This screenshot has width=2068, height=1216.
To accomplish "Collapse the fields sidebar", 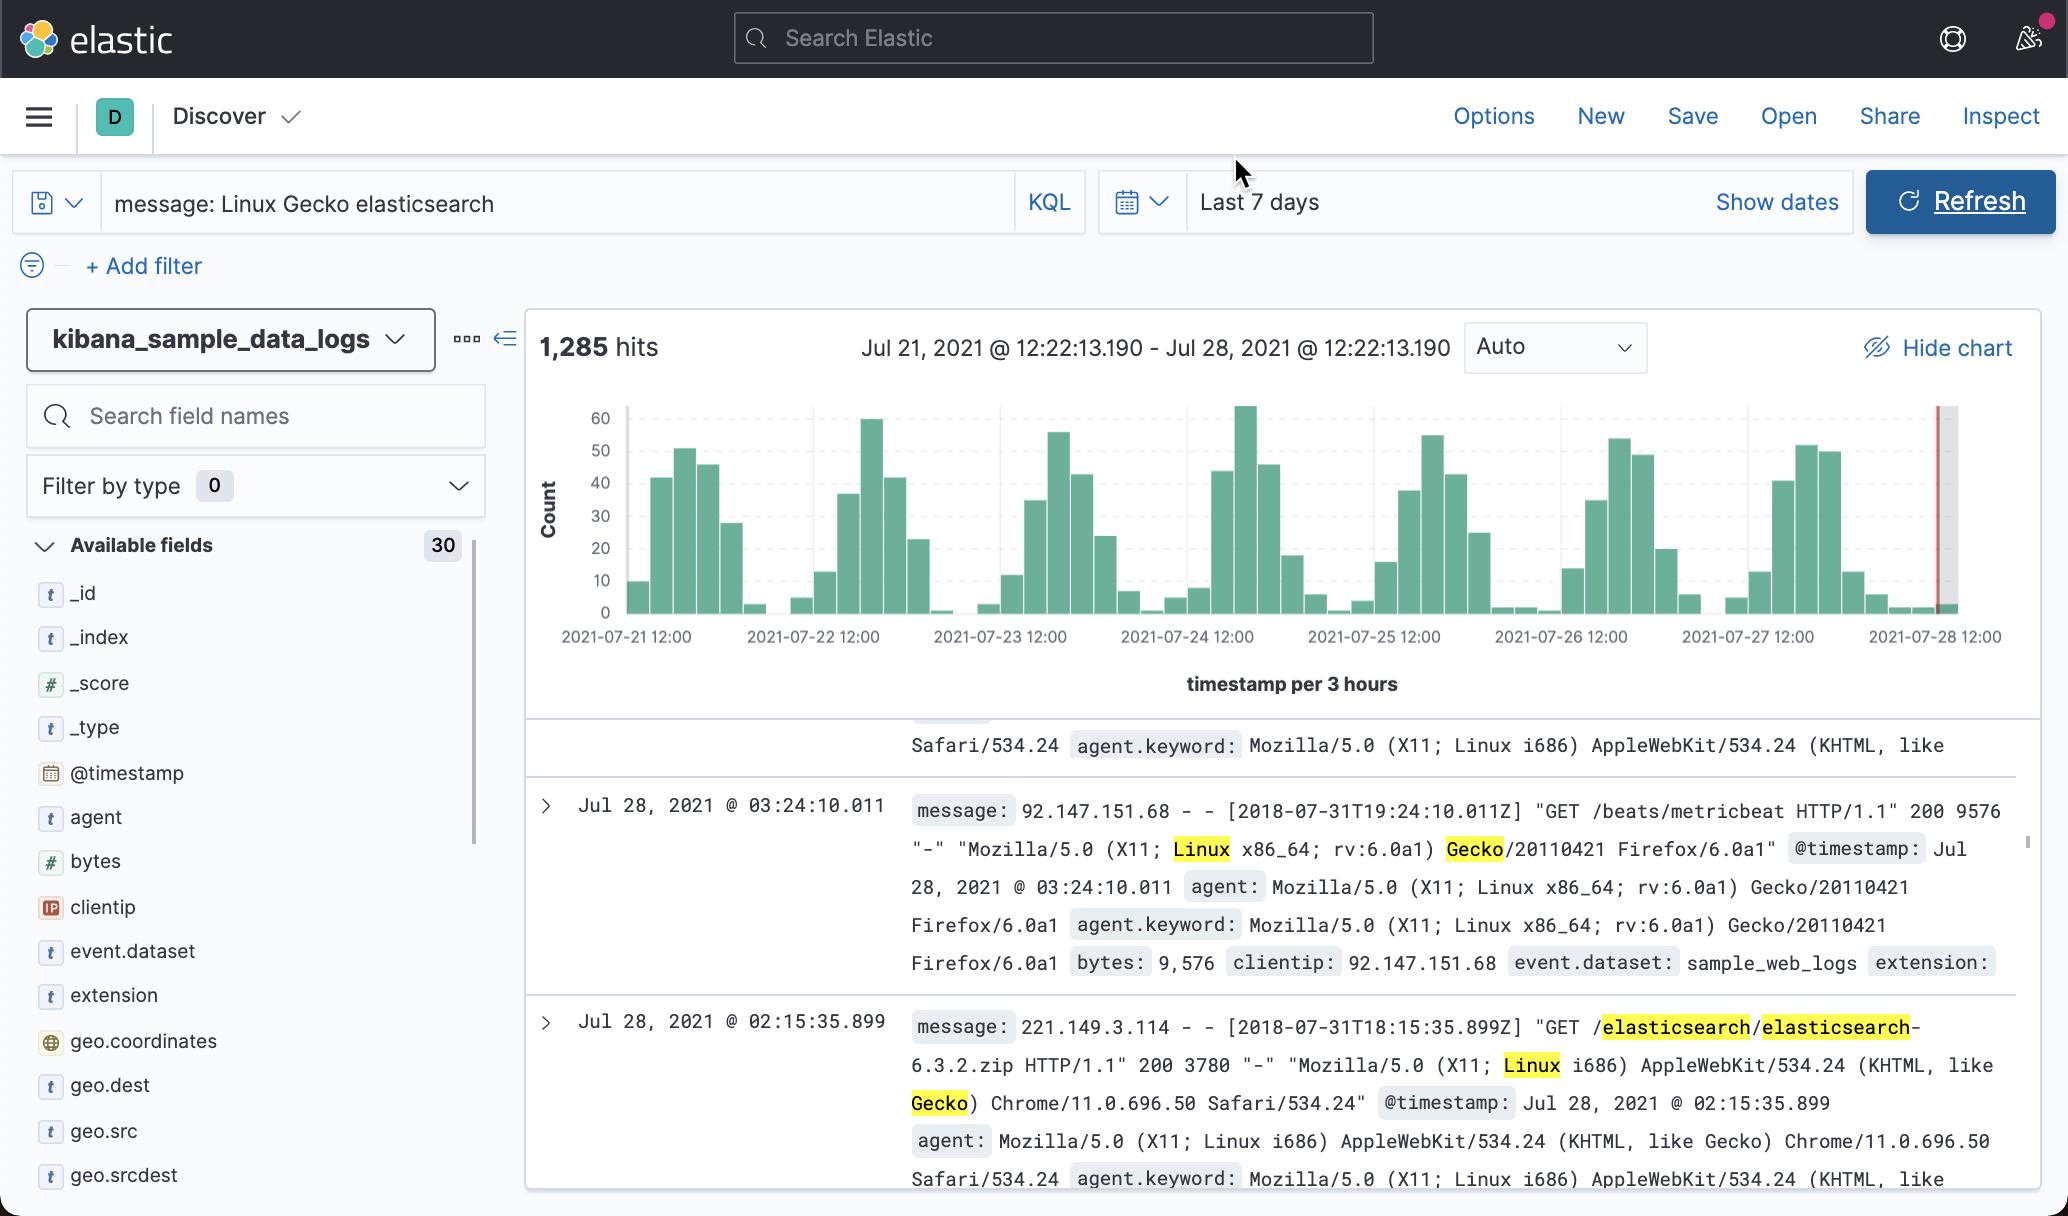I will (x=505, y=339).
